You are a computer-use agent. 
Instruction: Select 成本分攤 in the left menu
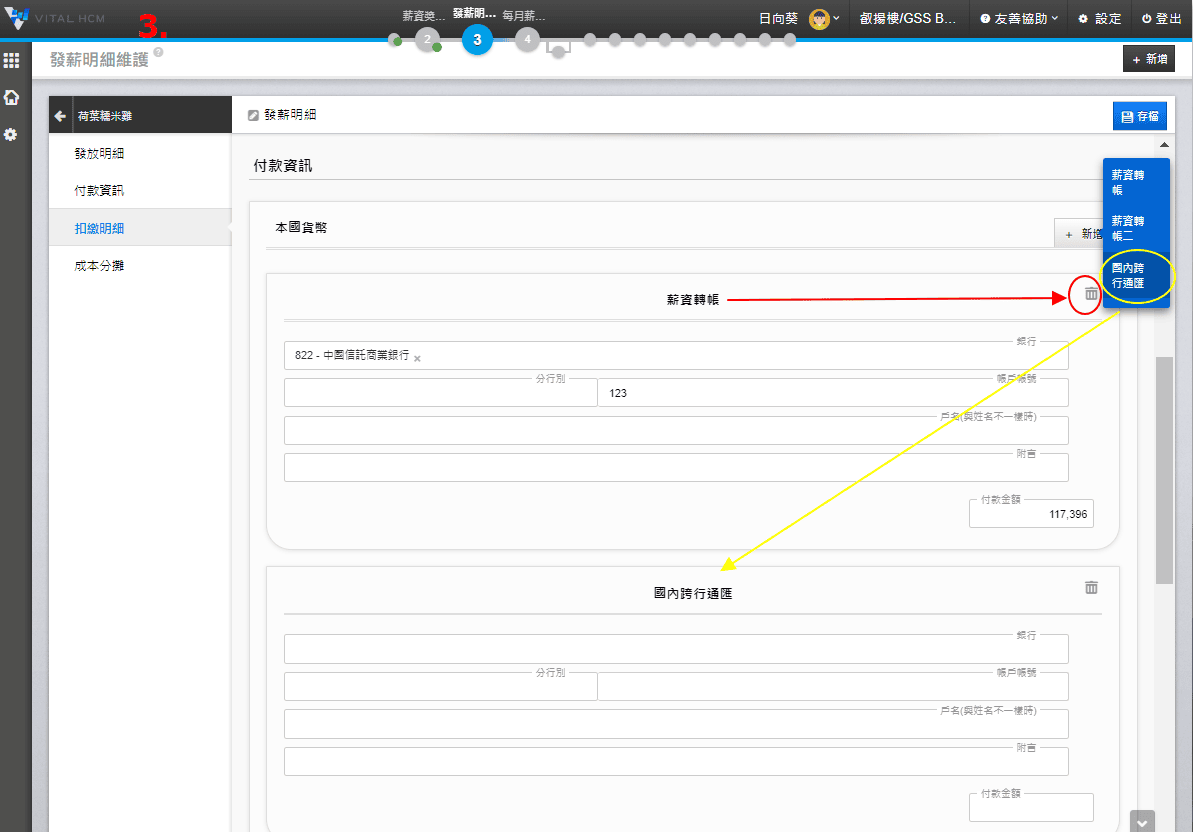point(100,266)
